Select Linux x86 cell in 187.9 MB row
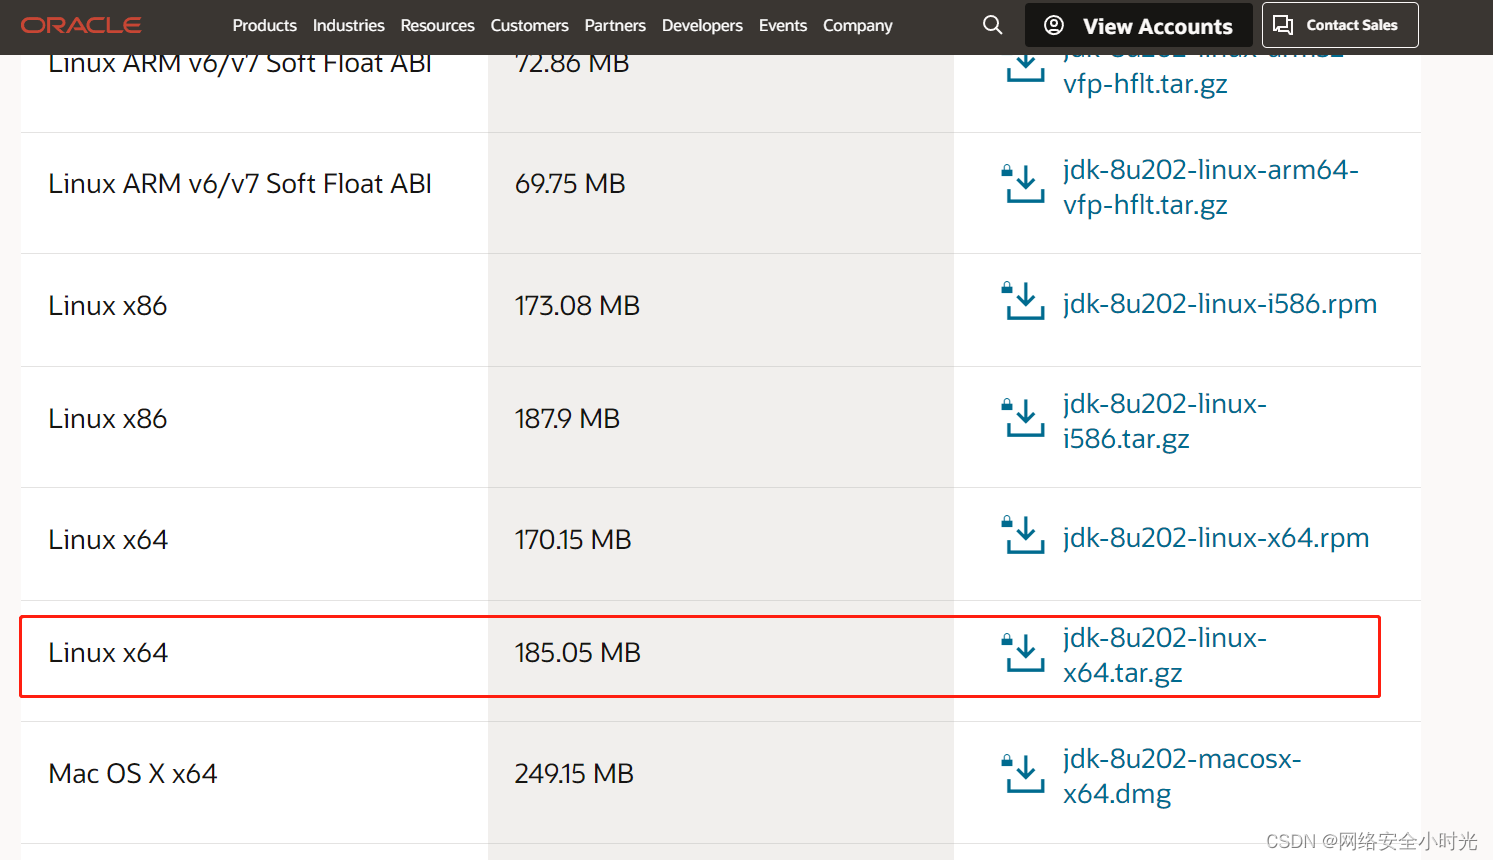This screenshot has width=1493, height=860. (254, 427)
